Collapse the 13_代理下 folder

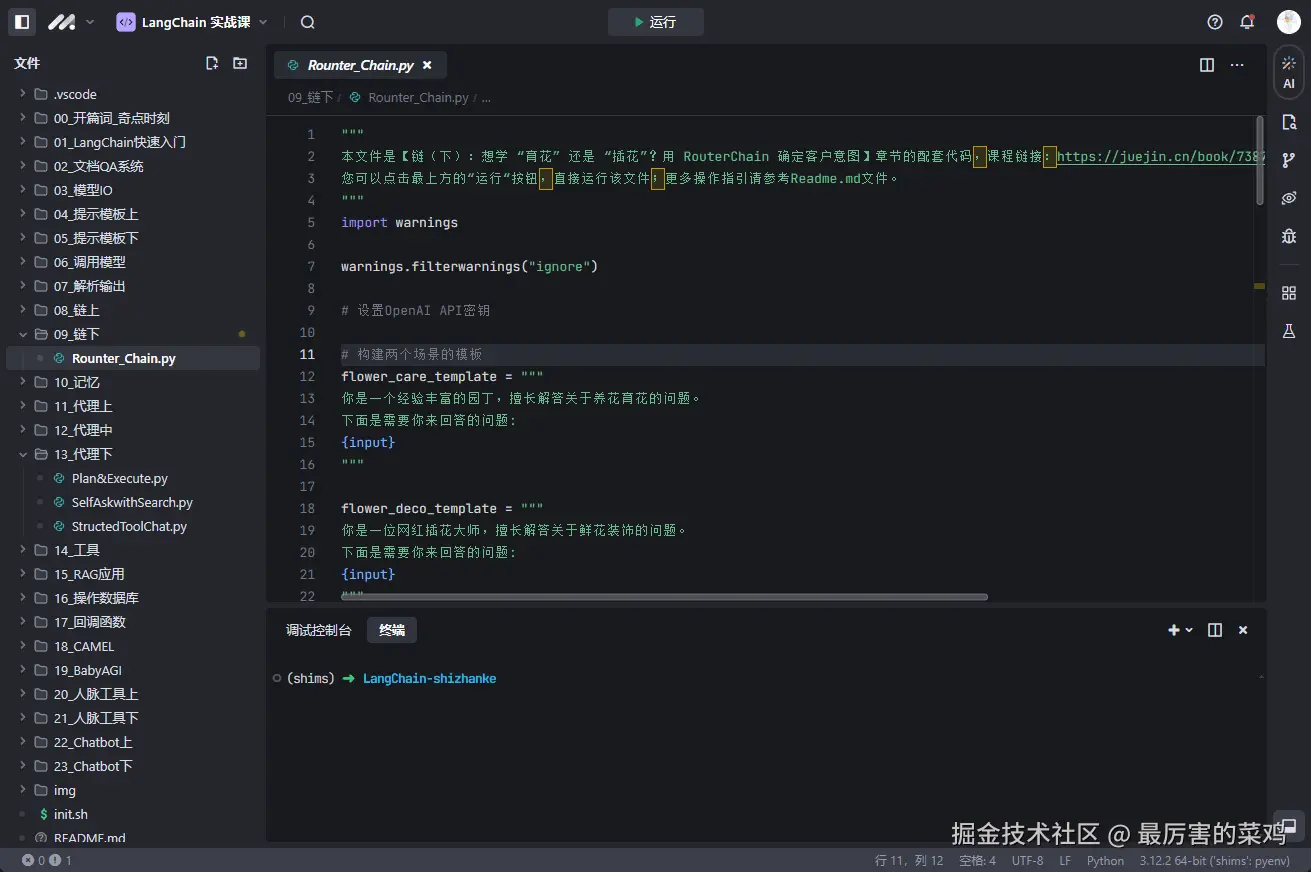pyautogui.click(x=76, y=454)
